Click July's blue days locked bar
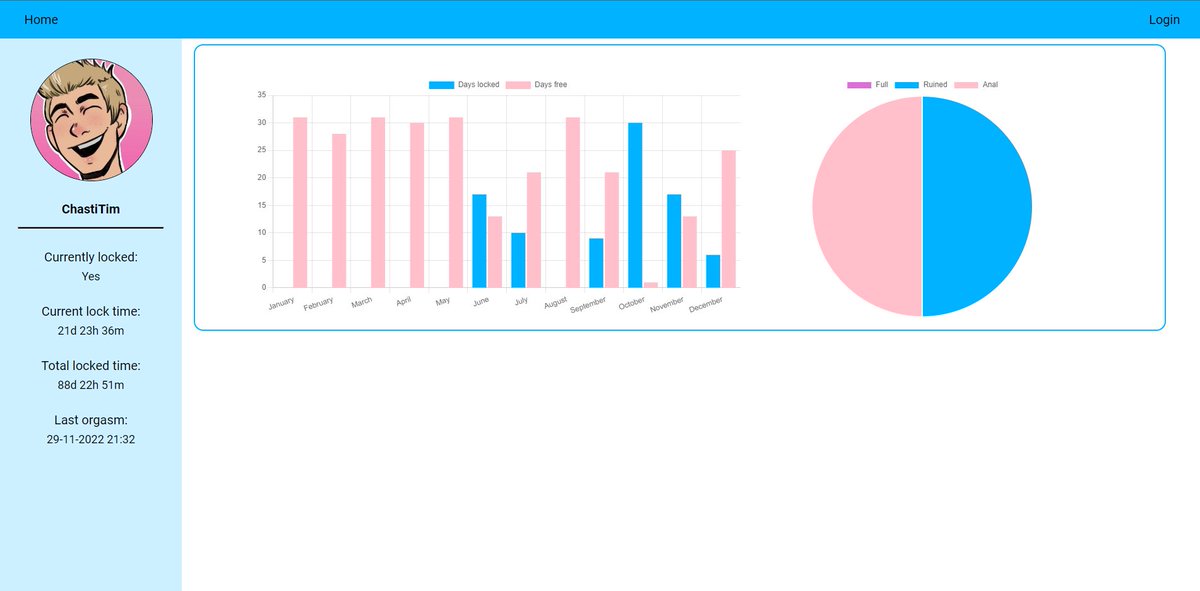The width and height of the screenshot is (1200, 591). click(x=518, y=260)
